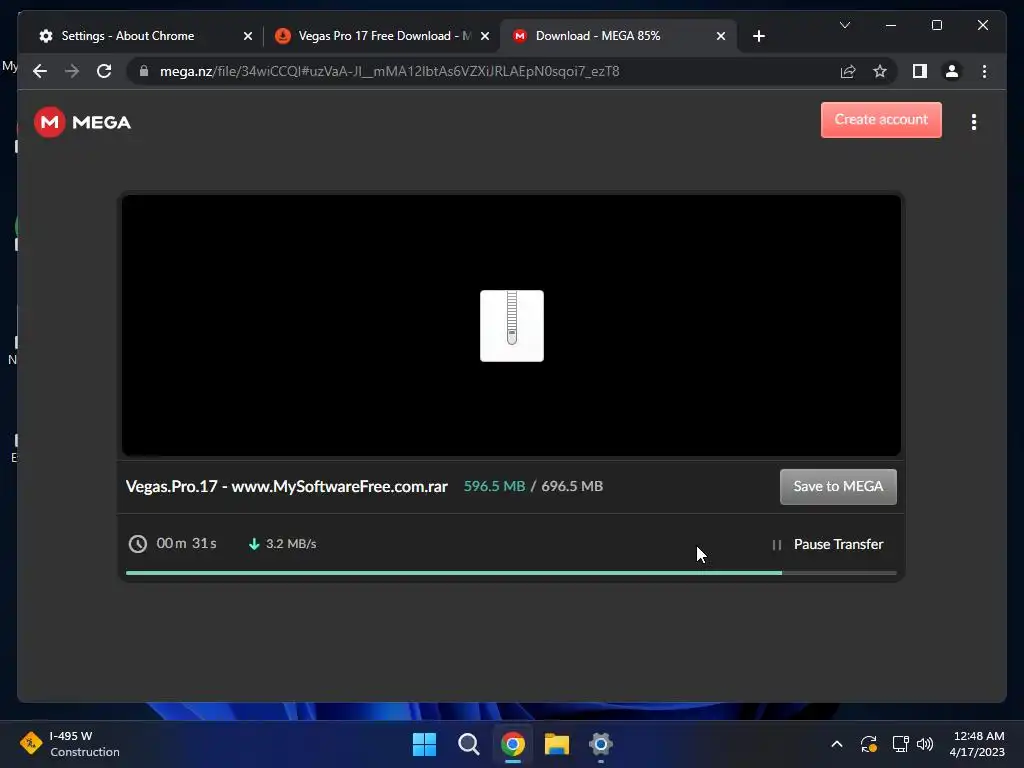Click the MEGA logo
The width and height of the screenshot is (1024, 768).
(x=82, y=122)
